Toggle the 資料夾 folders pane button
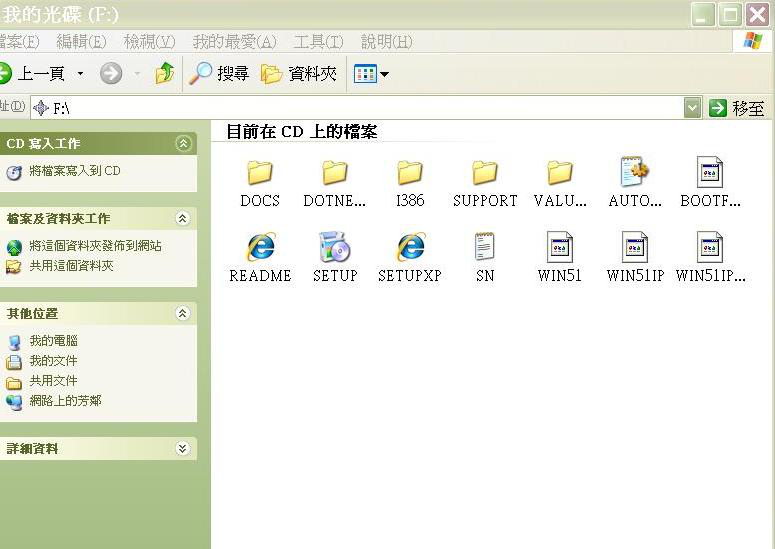The width and height of the screenshot is (775, 549). [x=299, y=73]
